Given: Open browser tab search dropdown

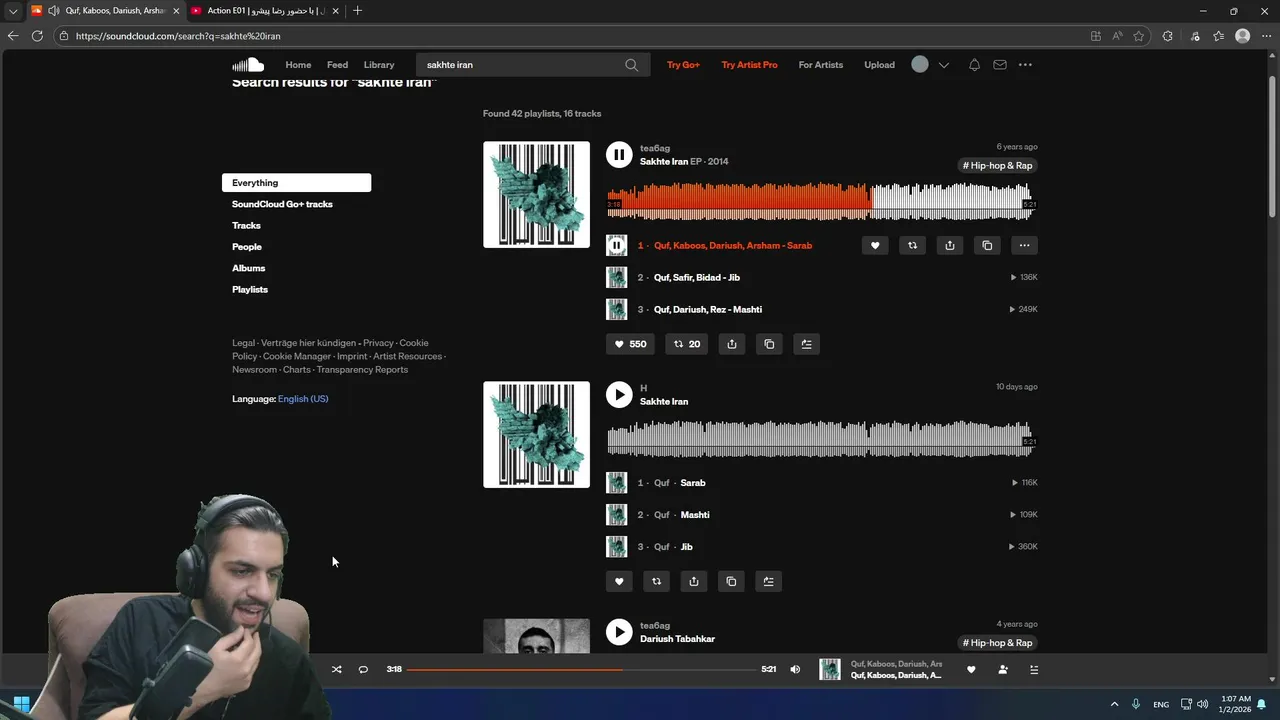Looking at the screenshot, I should point(13,11).
